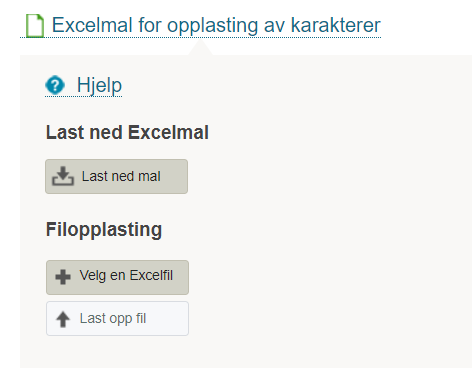Click the download tray icon on Last ned mal

coord(63,176)
